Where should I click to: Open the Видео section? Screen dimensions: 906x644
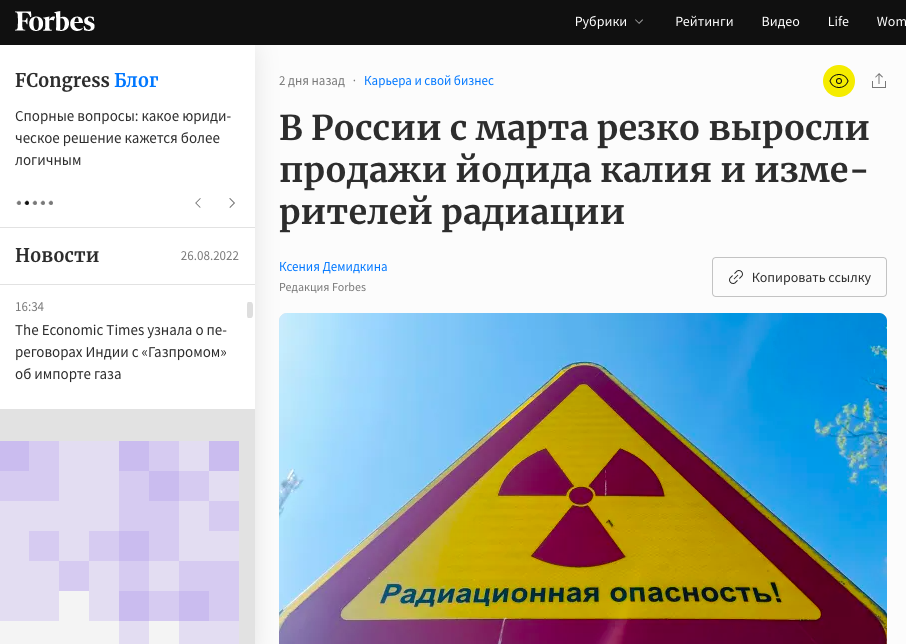(780, 22)
